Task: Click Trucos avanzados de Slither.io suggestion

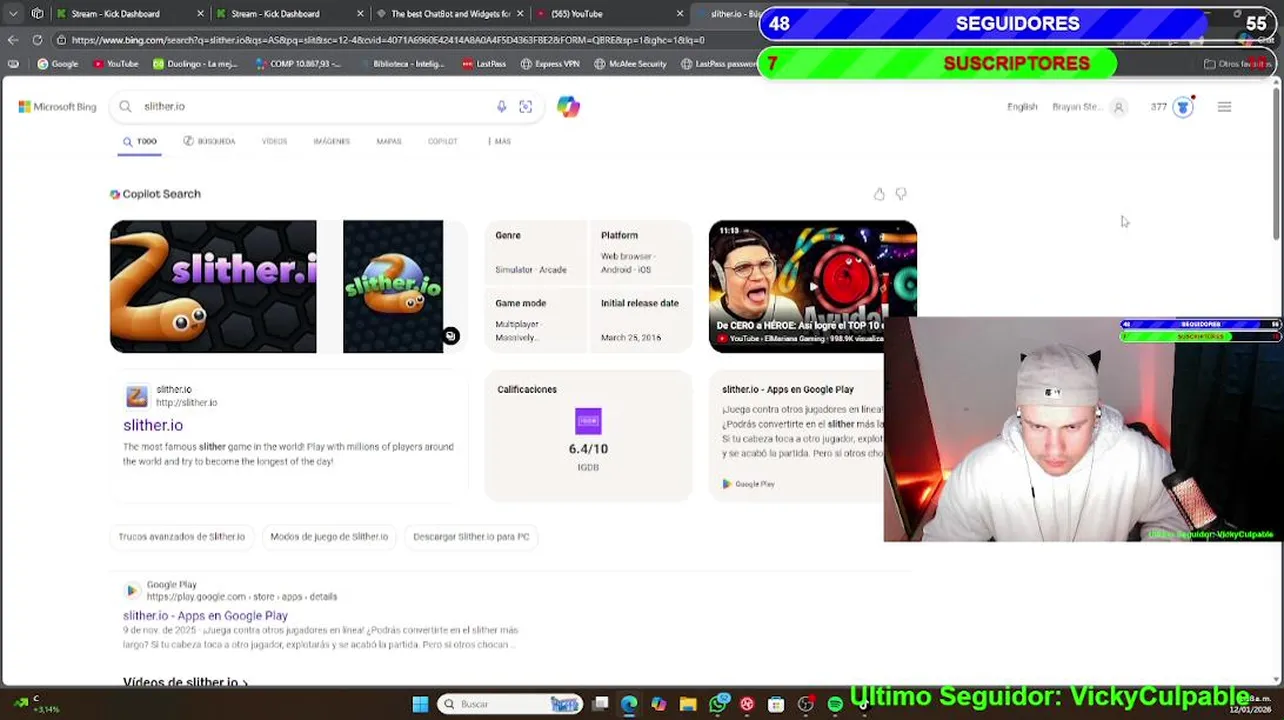Action: 181,537
